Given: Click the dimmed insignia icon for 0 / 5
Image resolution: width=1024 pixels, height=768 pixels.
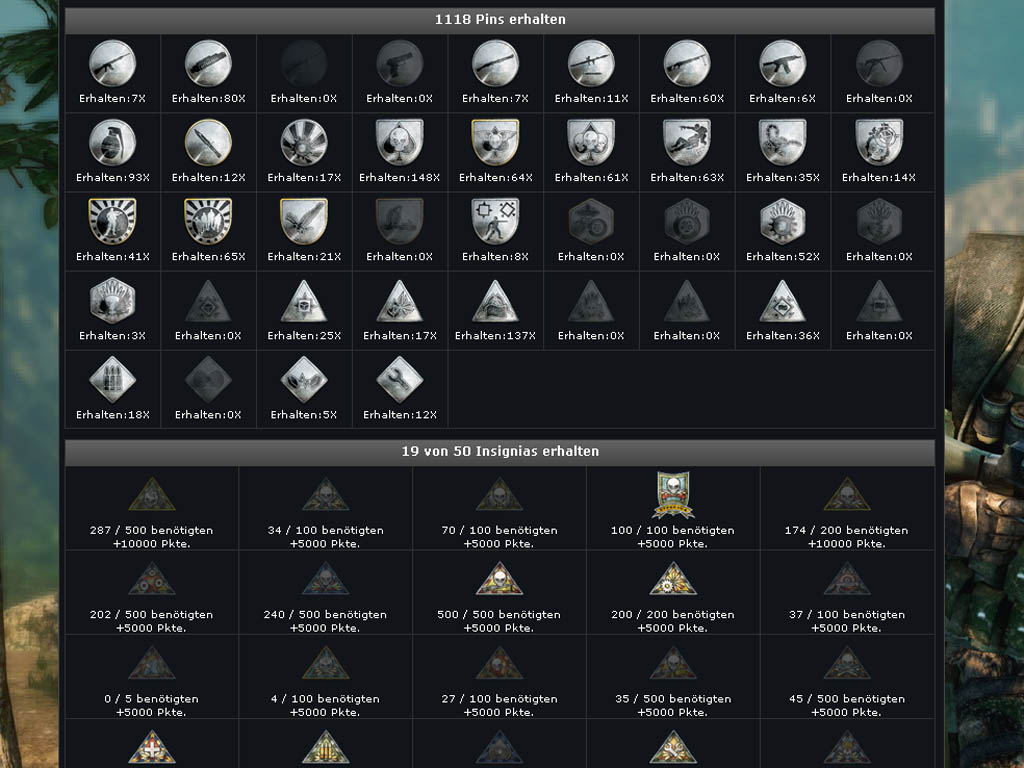Looking at the screenshot, I should pyautogui.click(x=152, y=663).
